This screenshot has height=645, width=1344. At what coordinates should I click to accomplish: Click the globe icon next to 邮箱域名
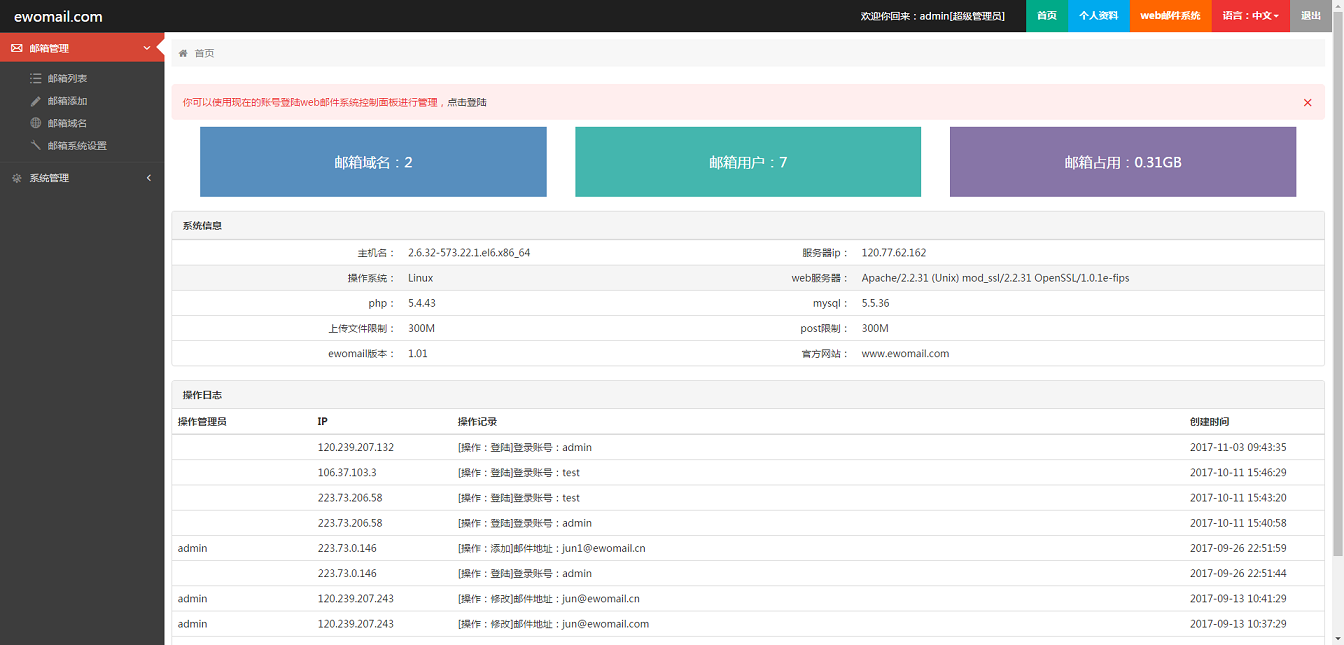(36, 123)
